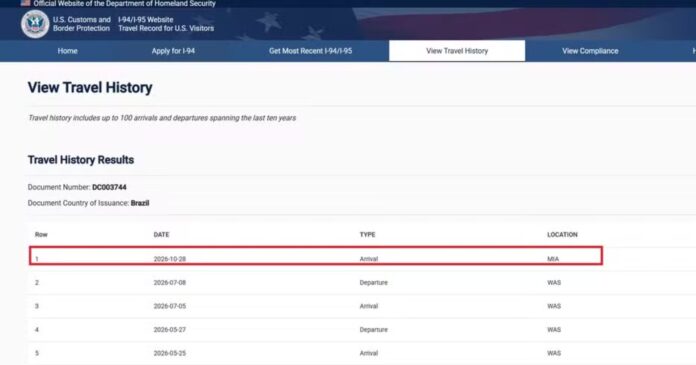
Task: Open the View Compliance tab
Action: click(x=590, y=51)
